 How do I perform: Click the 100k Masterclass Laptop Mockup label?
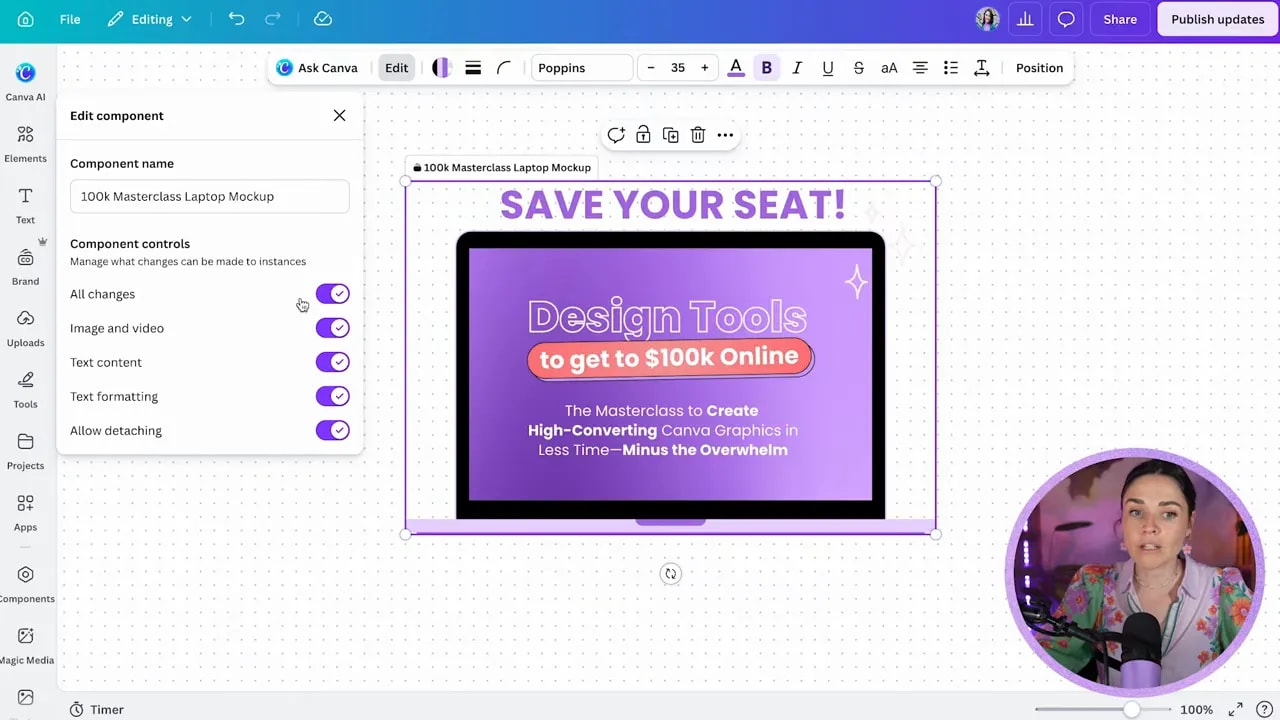[501, 167]
